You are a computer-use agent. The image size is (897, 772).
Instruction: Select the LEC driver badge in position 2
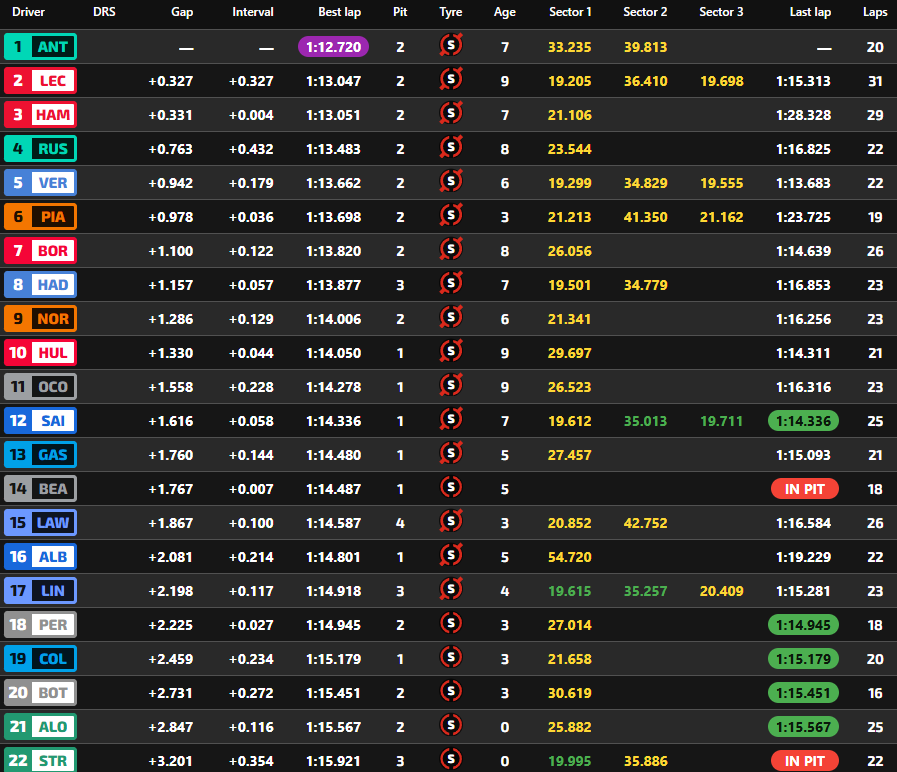coord(40,81)
